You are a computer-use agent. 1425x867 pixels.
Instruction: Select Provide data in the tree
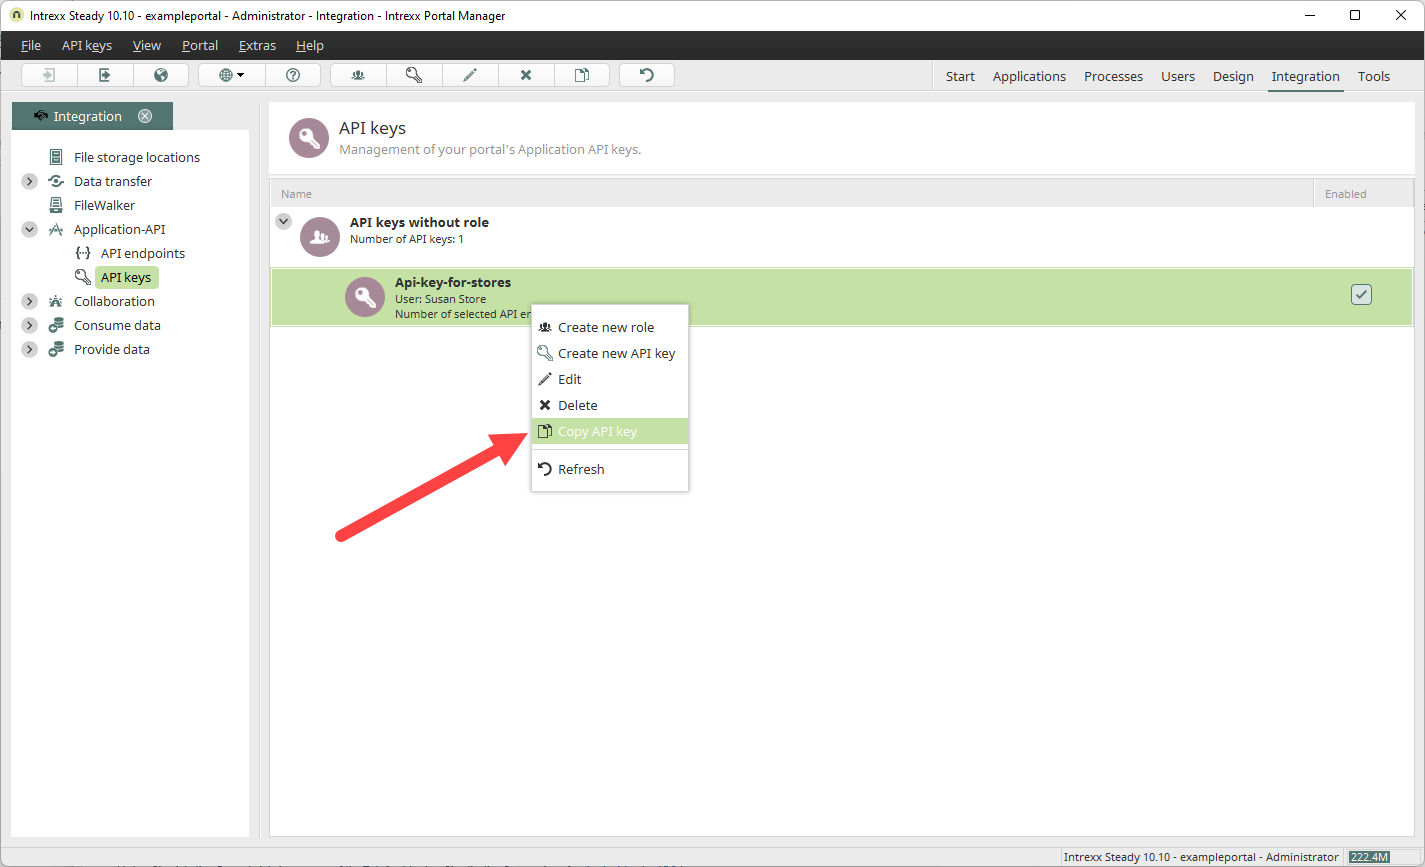[x=112, y=349]
